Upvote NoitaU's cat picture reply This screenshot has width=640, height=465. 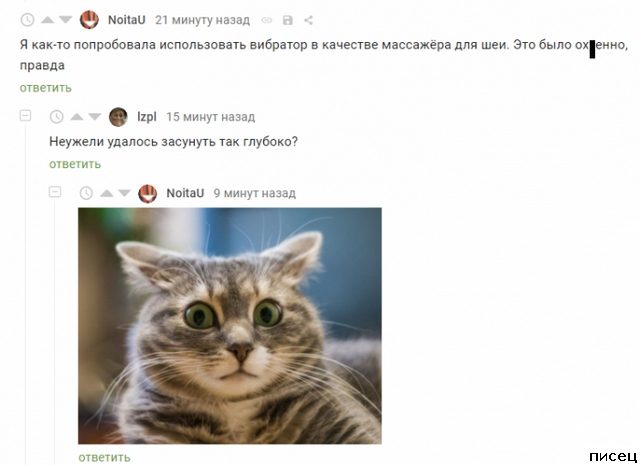point(106,193)
